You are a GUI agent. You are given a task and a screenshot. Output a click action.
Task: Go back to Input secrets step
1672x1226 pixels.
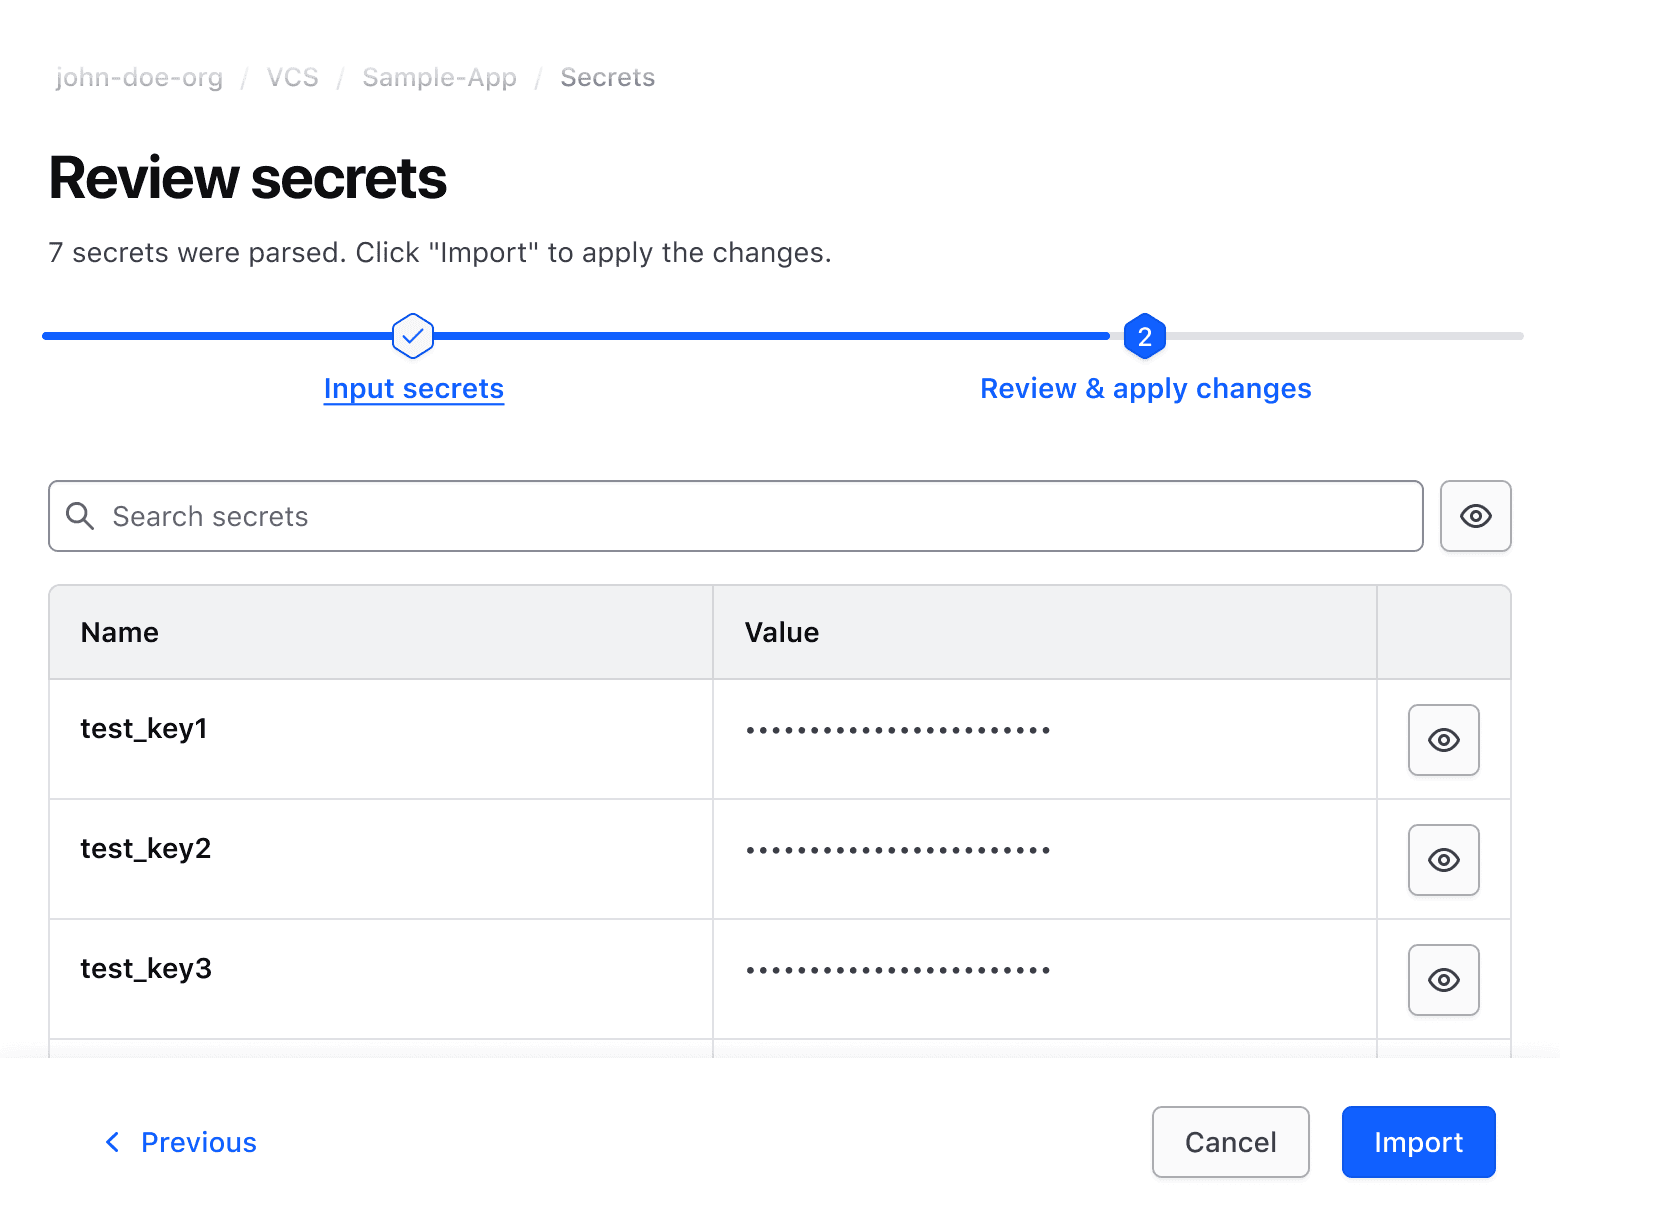(413, 388)
